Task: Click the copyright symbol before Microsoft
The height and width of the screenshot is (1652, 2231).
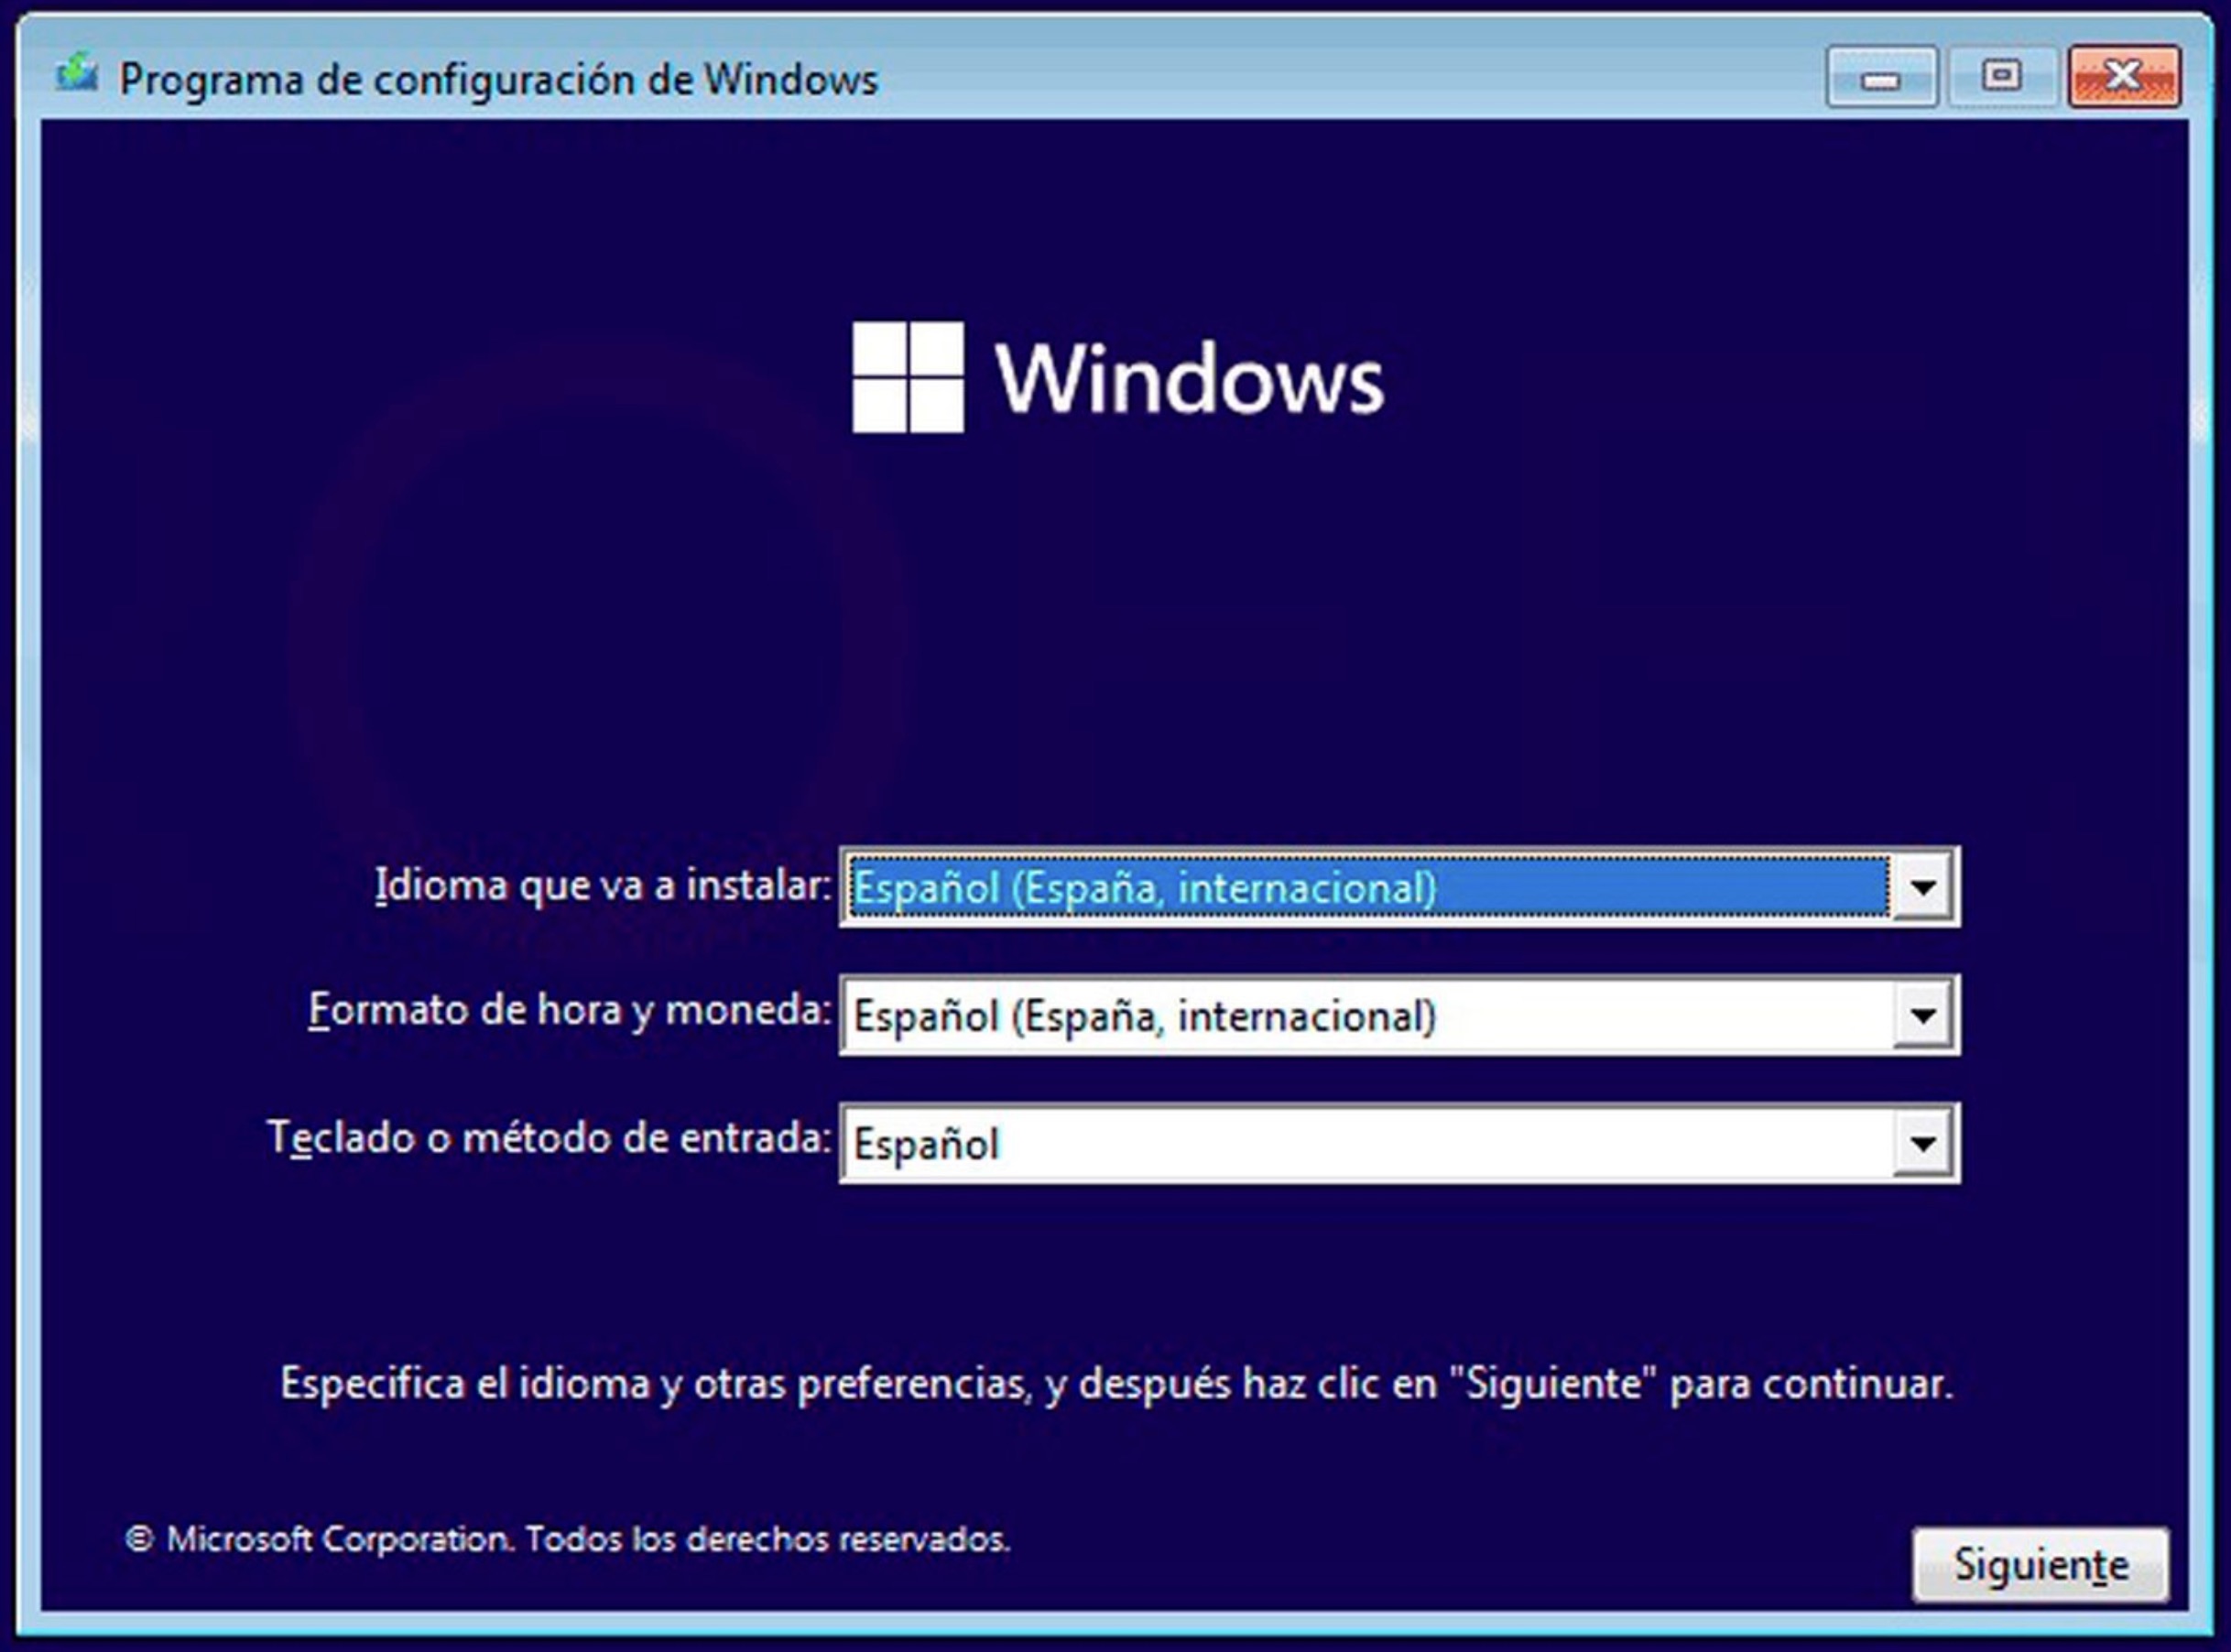Action: (x=139, y=1539)
